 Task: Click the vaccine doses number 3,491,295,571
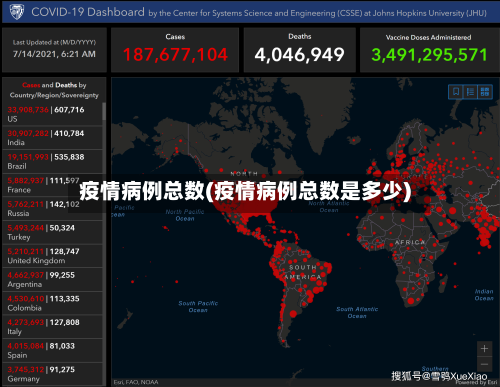(x=429, y=55)
